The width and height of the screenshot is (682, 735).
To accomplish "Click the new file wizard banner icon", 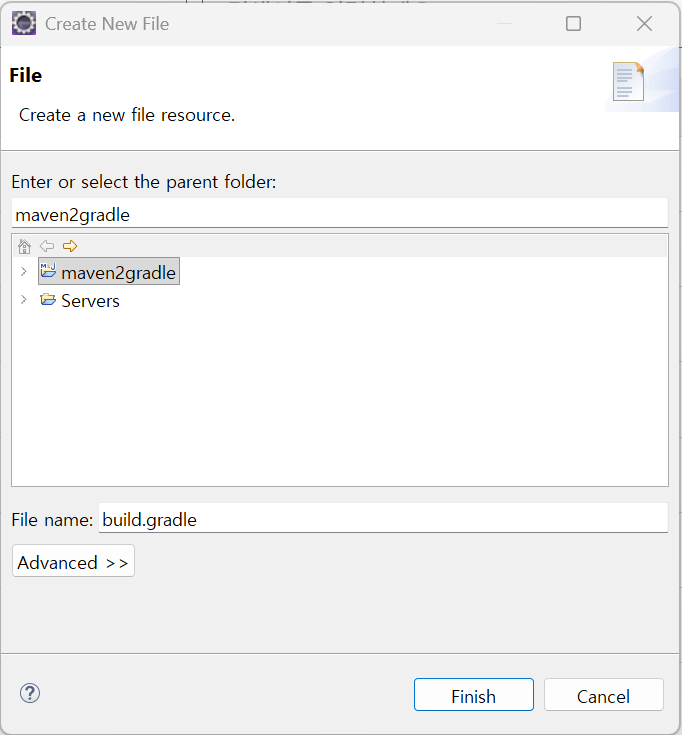I will pyautogui.click(x=628, y=82).
